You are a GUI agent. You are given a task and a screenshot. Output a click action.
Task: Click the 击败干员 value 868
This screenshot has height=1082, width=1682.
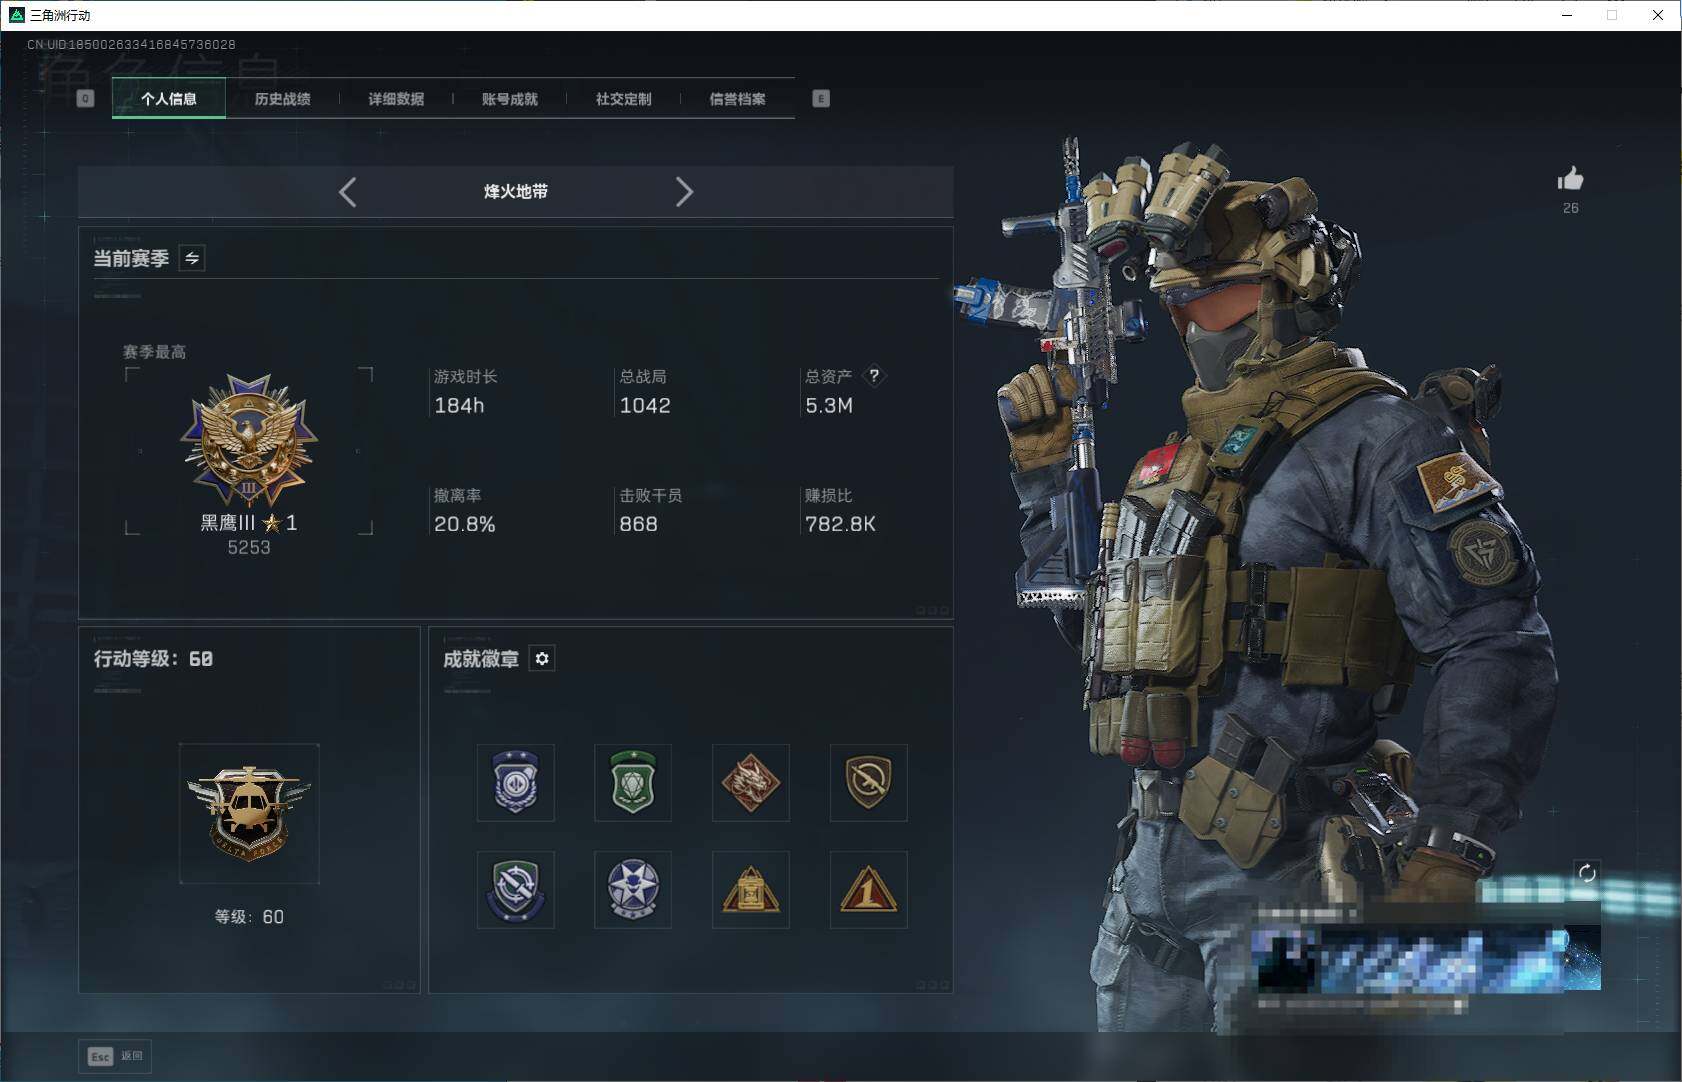point(638,524)
